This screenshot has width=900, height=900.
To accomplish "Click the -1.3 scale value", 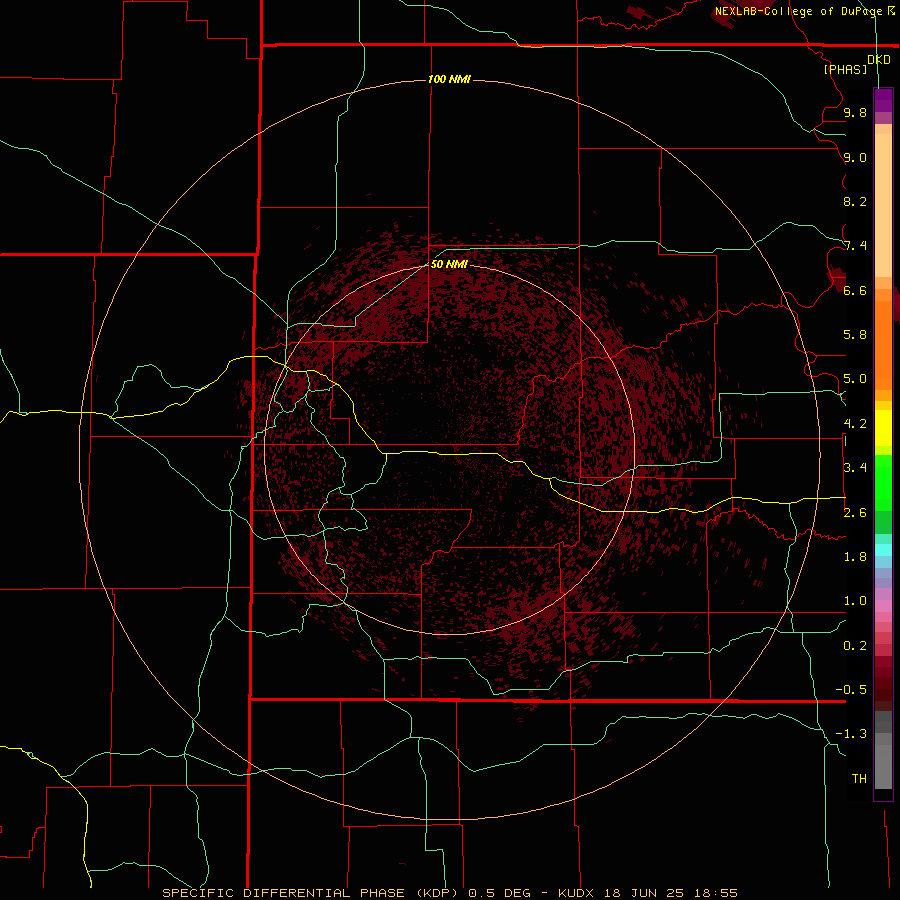I will click(x=851, y=734).
